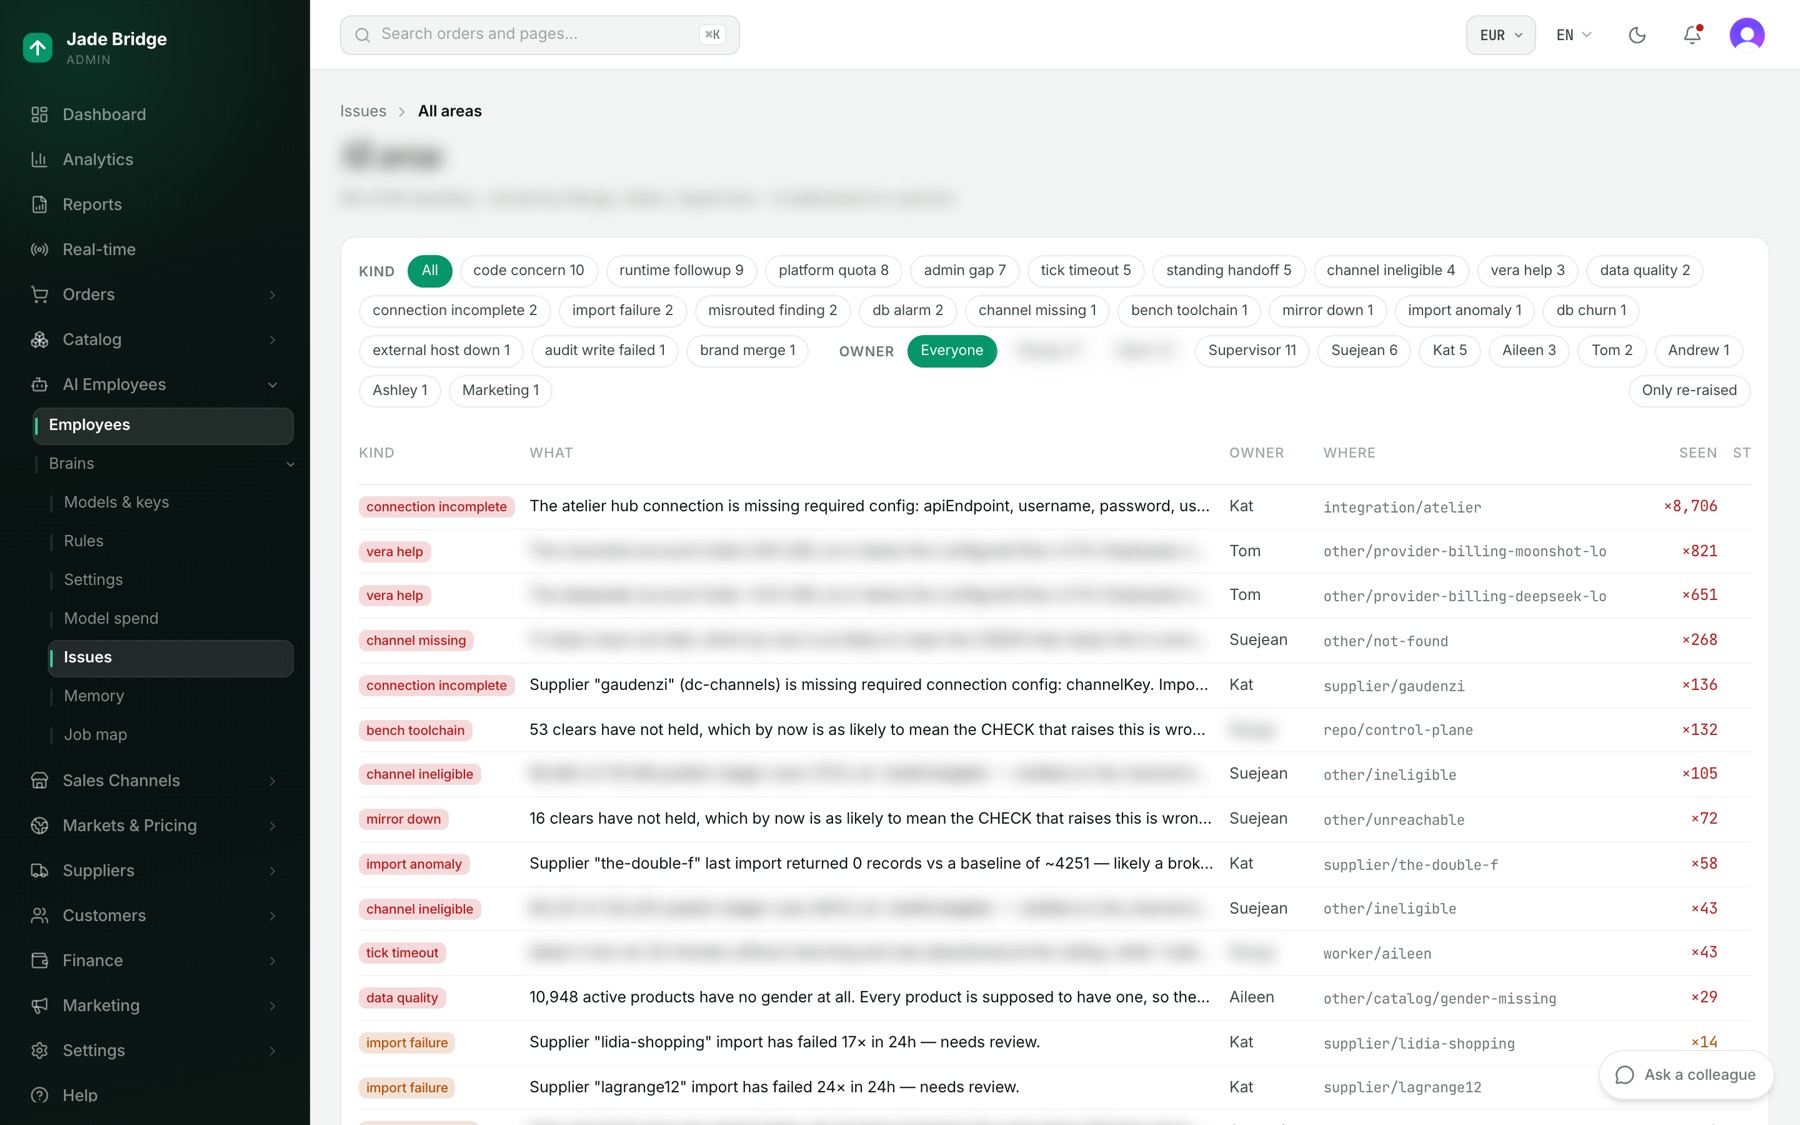
Task: Toggle dark mode moon icon
Action: 1637,35
